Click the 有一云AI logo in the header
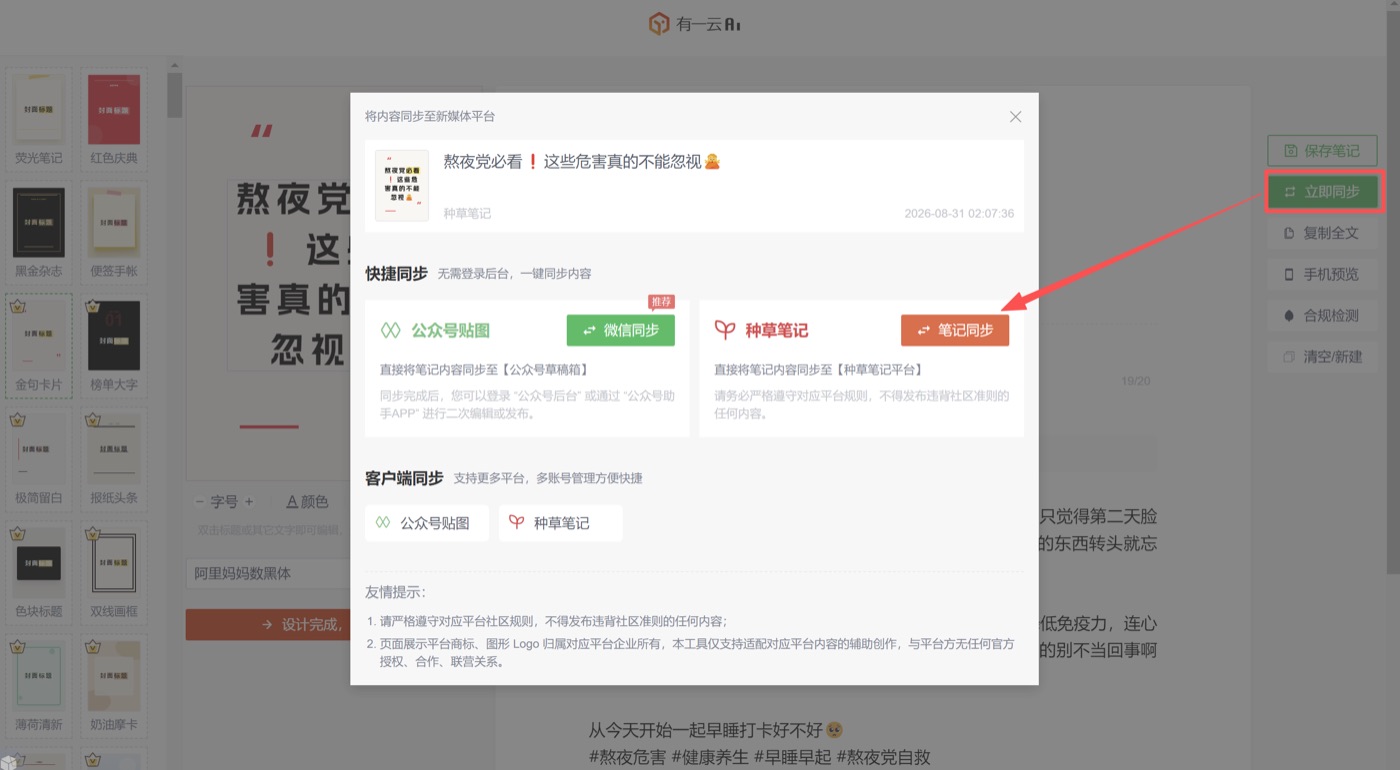The image size is (1400, 770). [695, 24]
